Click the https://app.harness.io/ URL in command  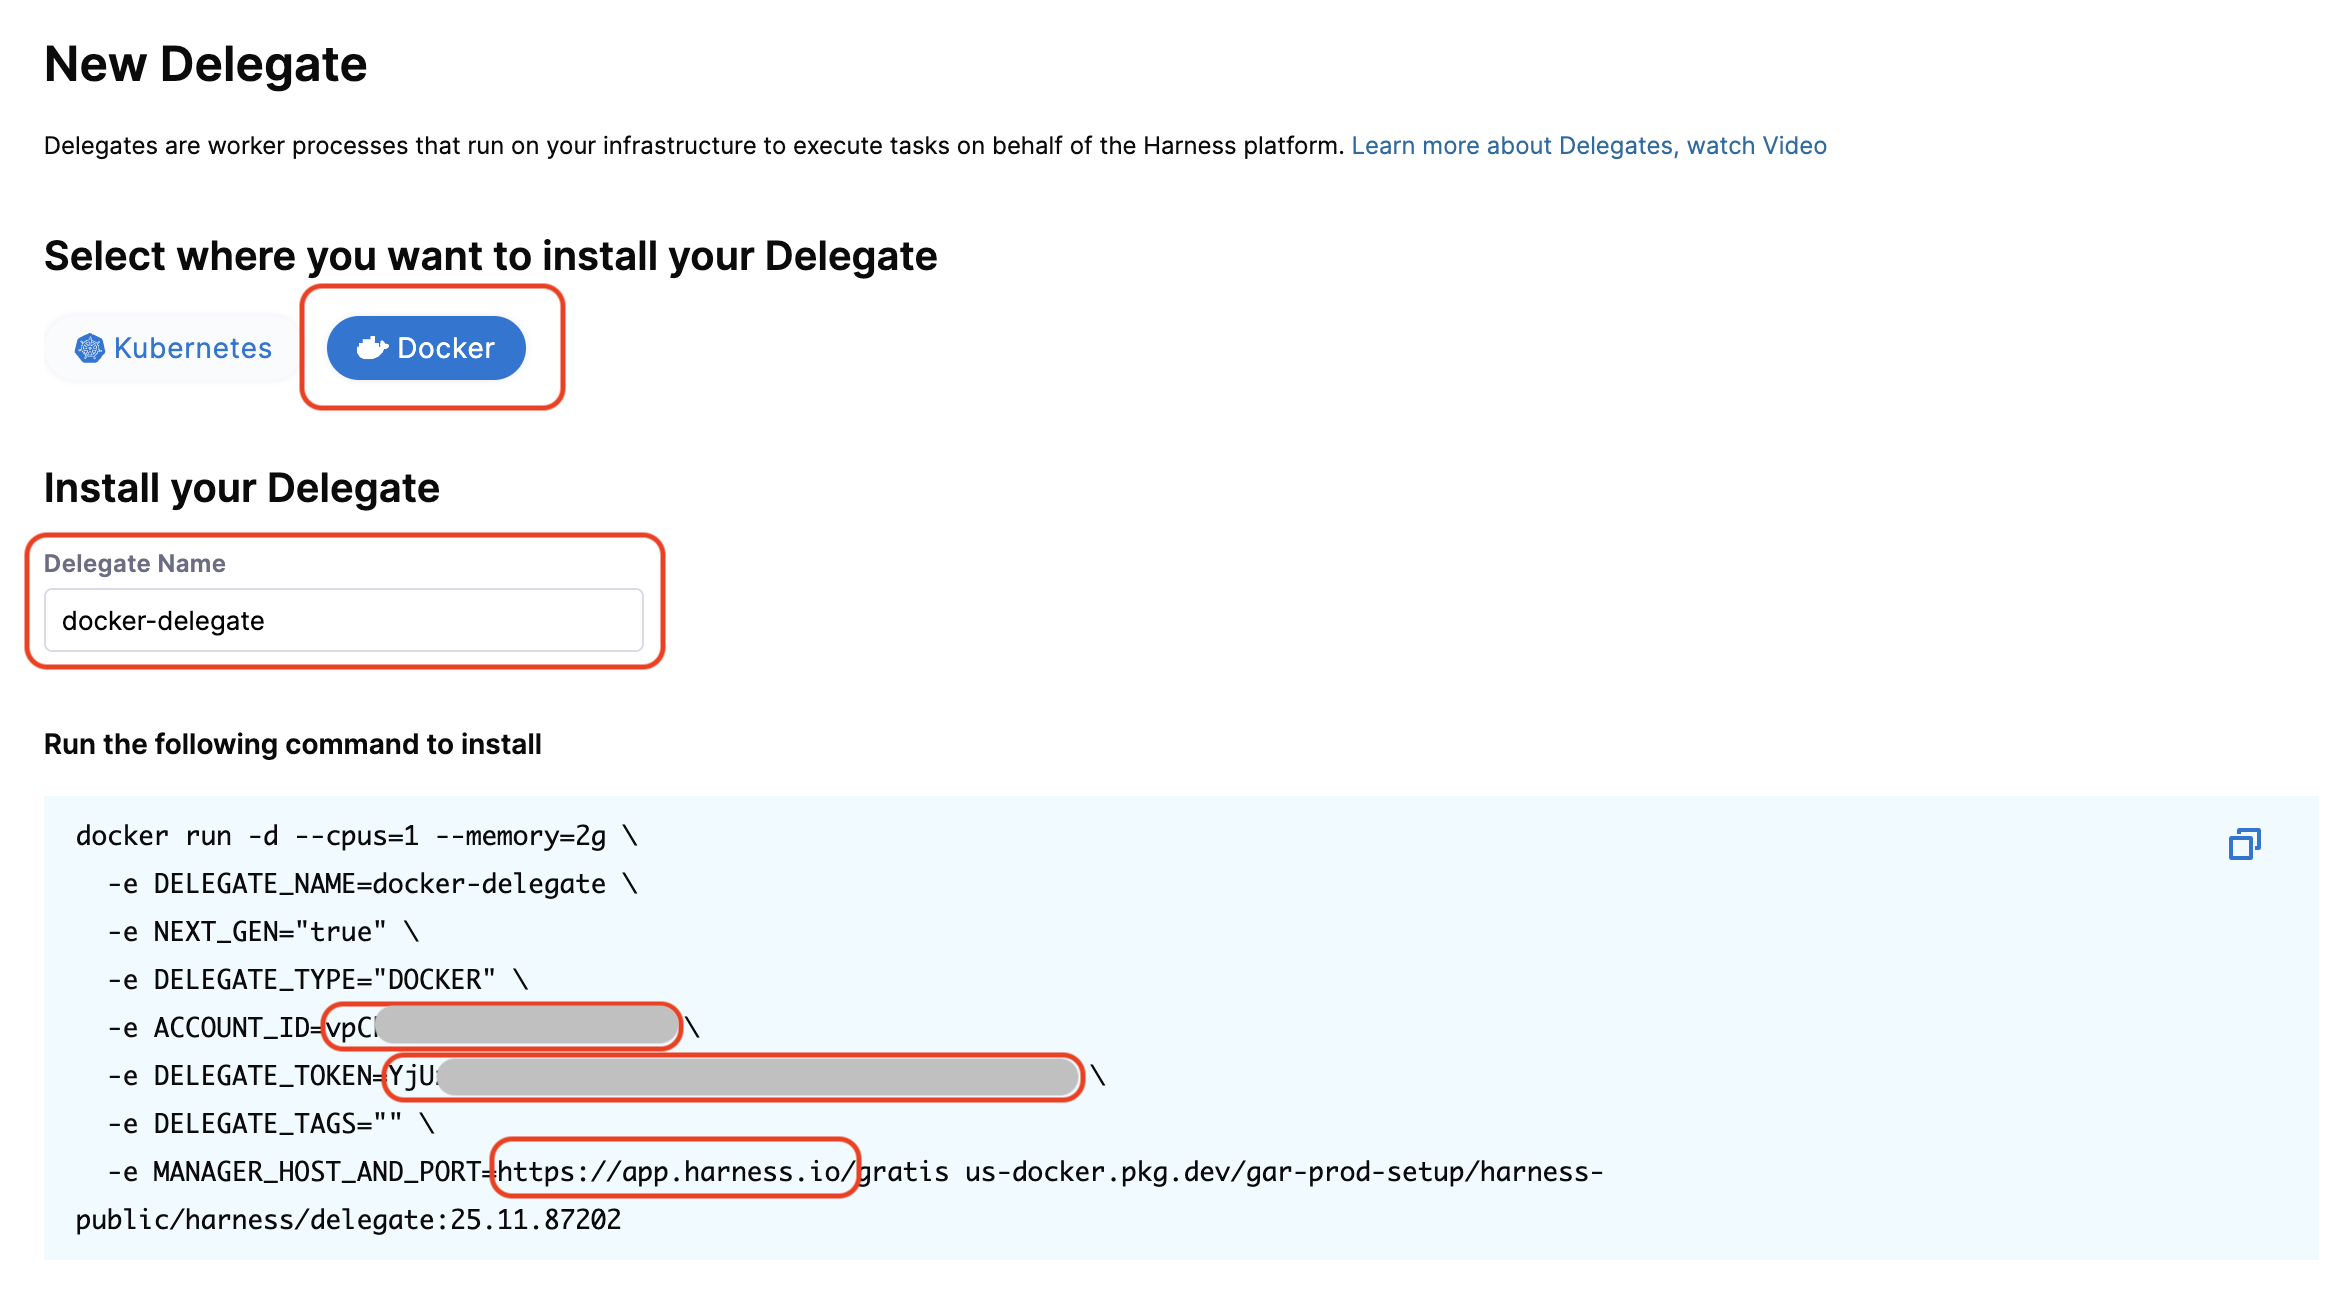(x=676, y=1171)
